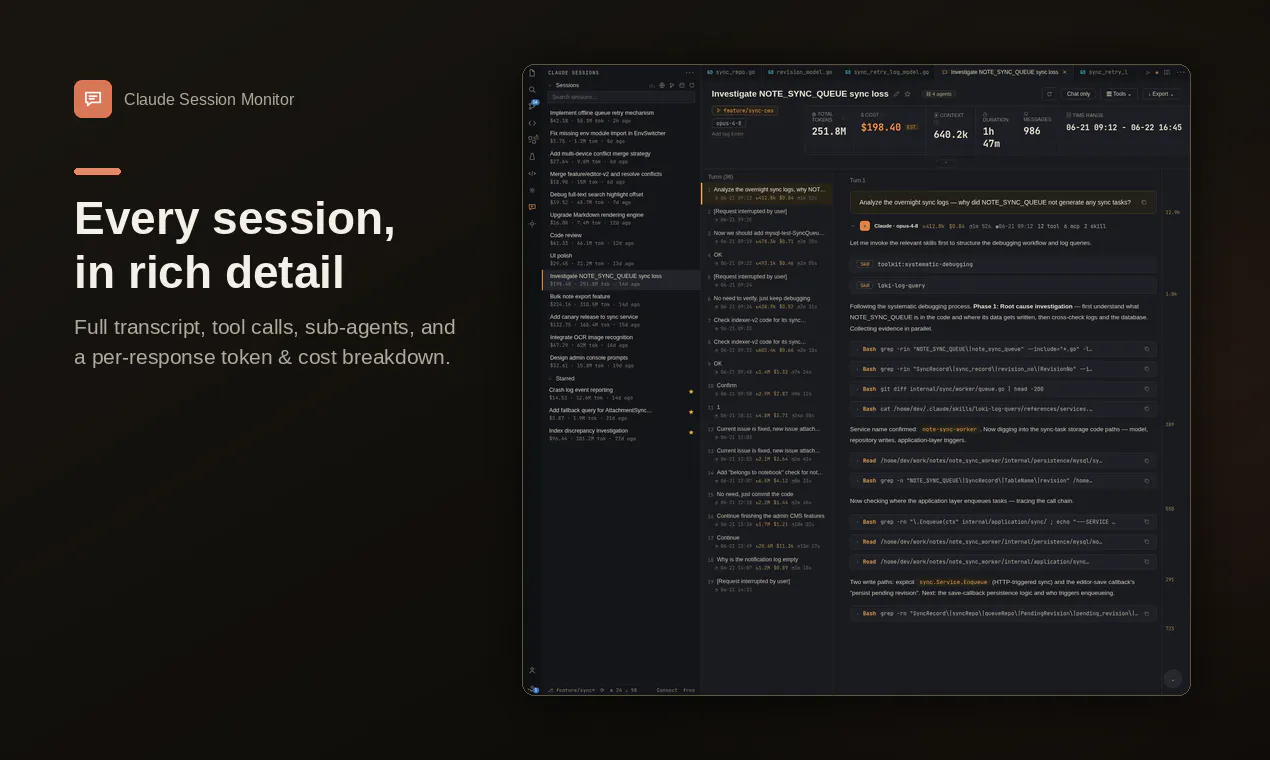Select turn 18 Why is the notification log empty

[x=767, y=563]
